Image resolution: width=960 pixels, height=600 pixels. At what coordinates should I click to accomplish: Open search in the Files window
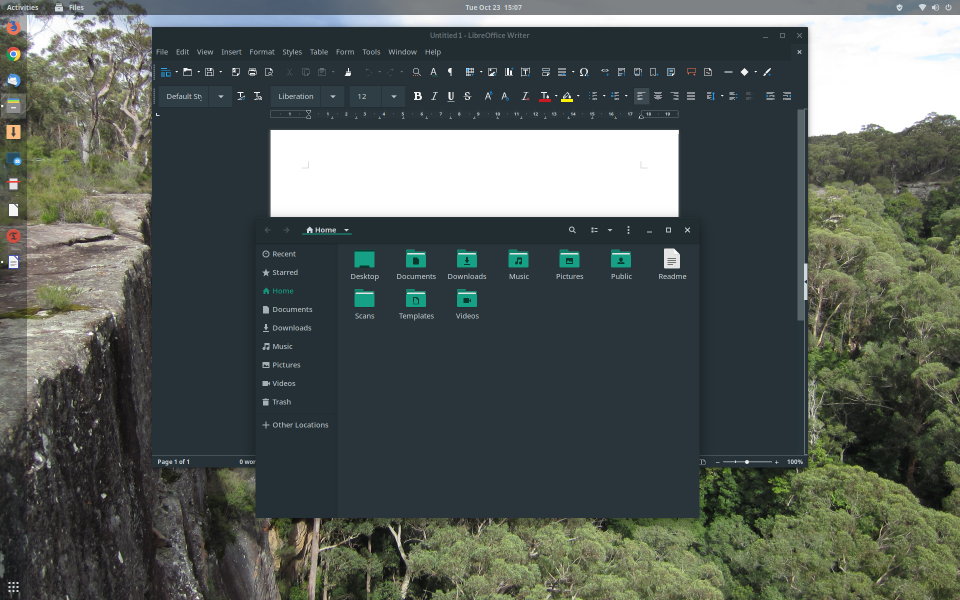[572, 230]
